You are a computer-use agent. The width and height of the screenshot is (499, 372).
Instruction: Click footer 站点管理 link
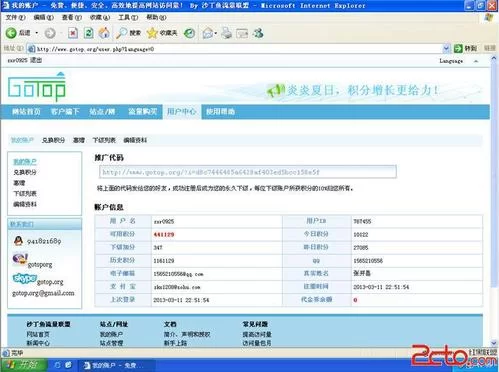click(111, 343)
